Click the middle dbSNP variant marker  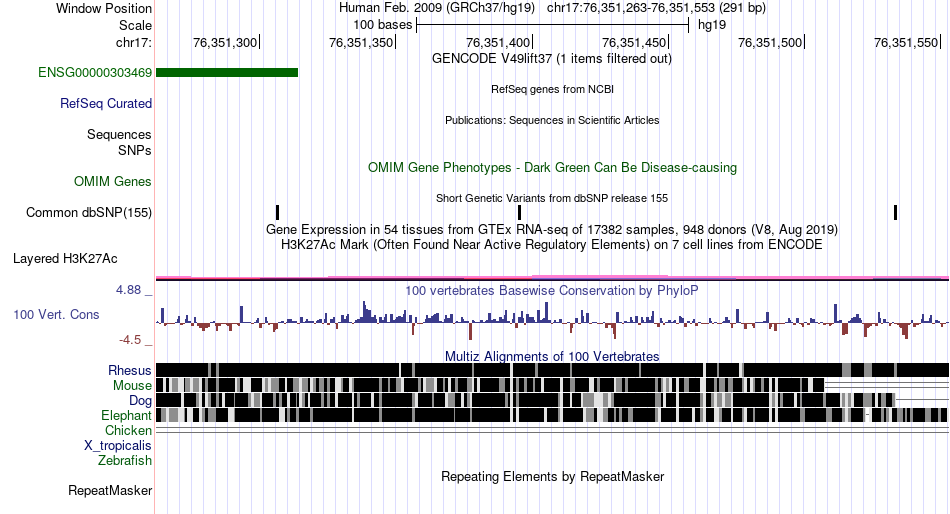point(519,212)
